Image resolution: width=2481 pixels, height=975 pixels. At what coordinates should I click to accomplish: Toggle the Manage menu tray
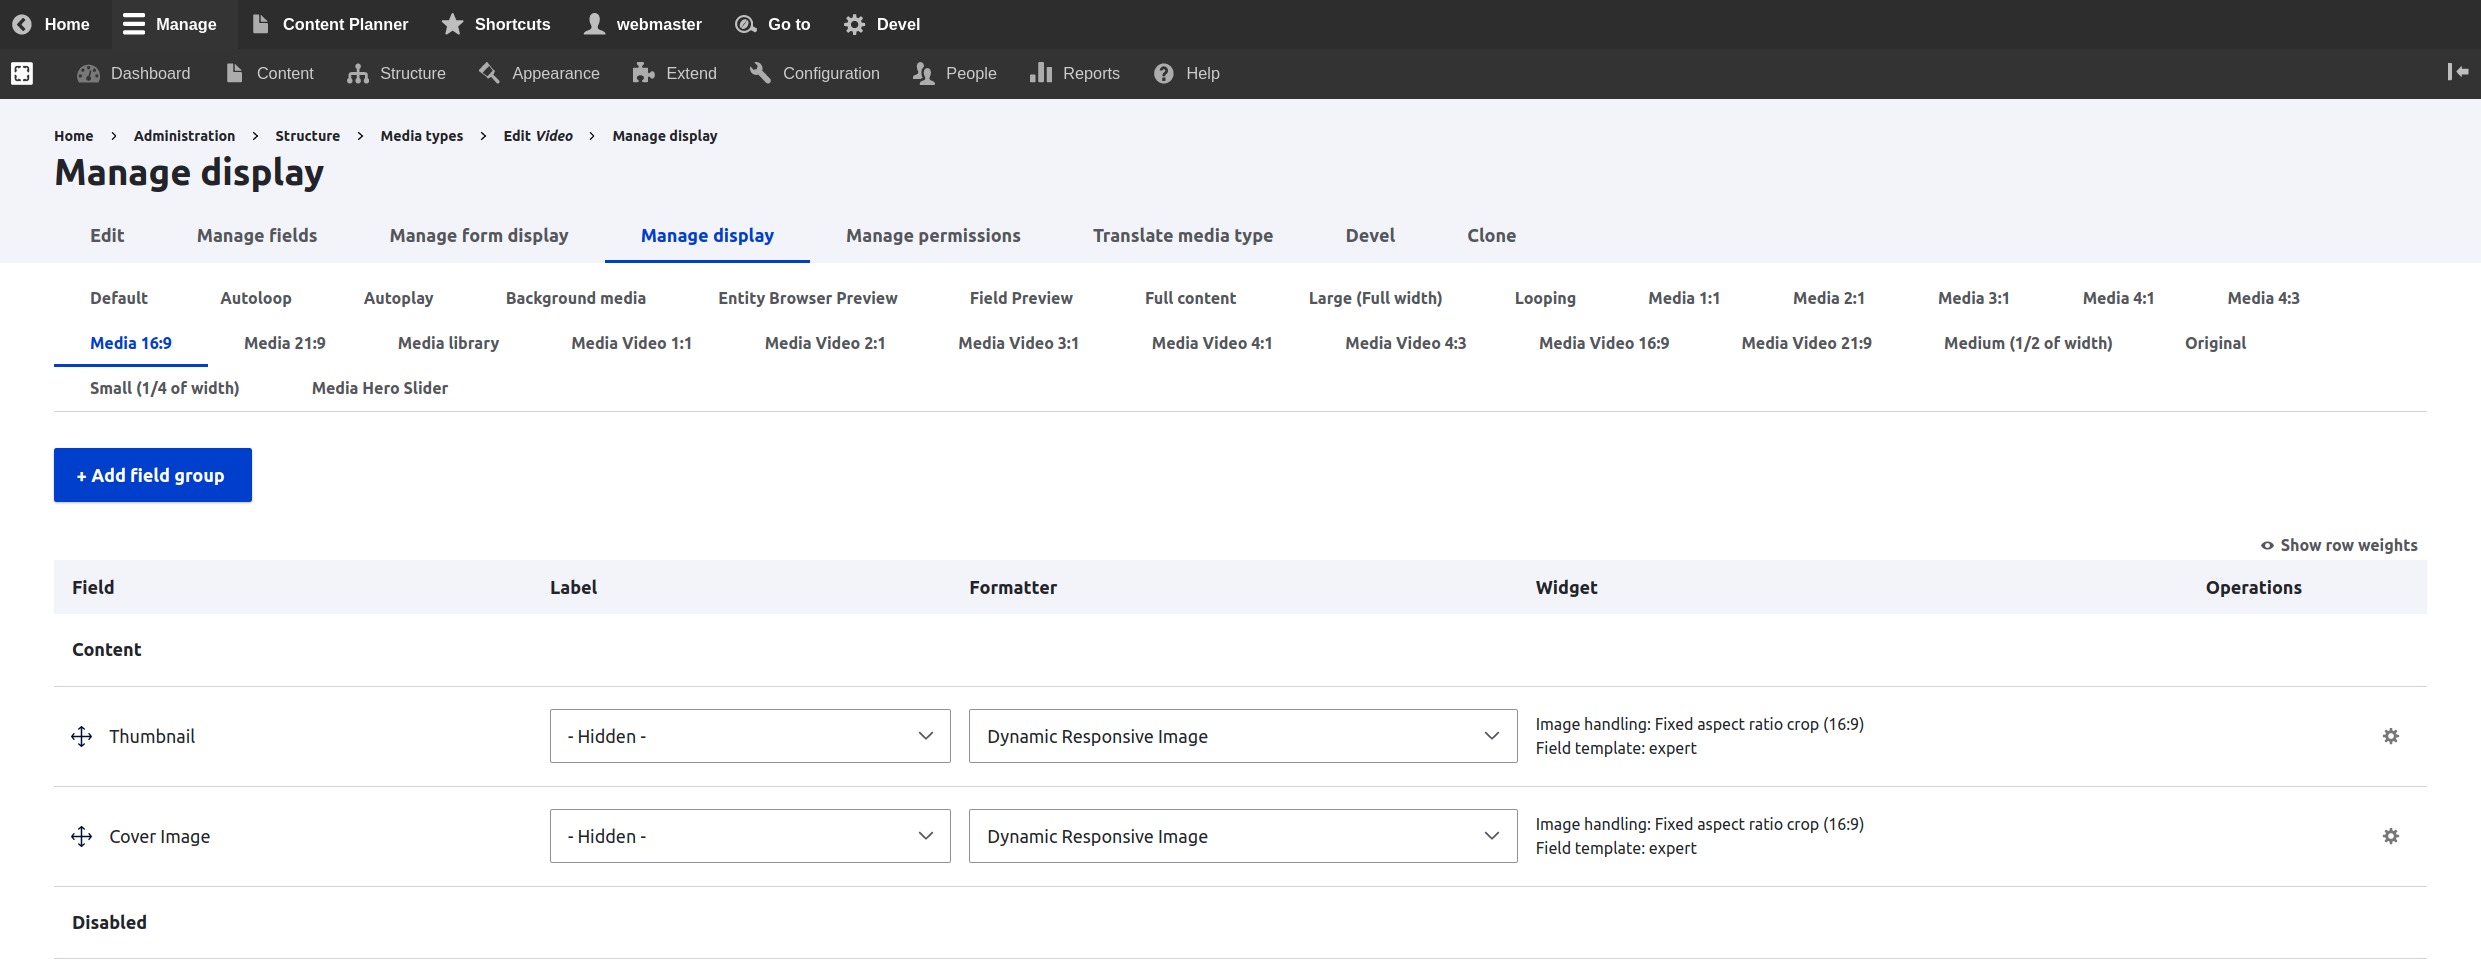[x=169, y=24]
